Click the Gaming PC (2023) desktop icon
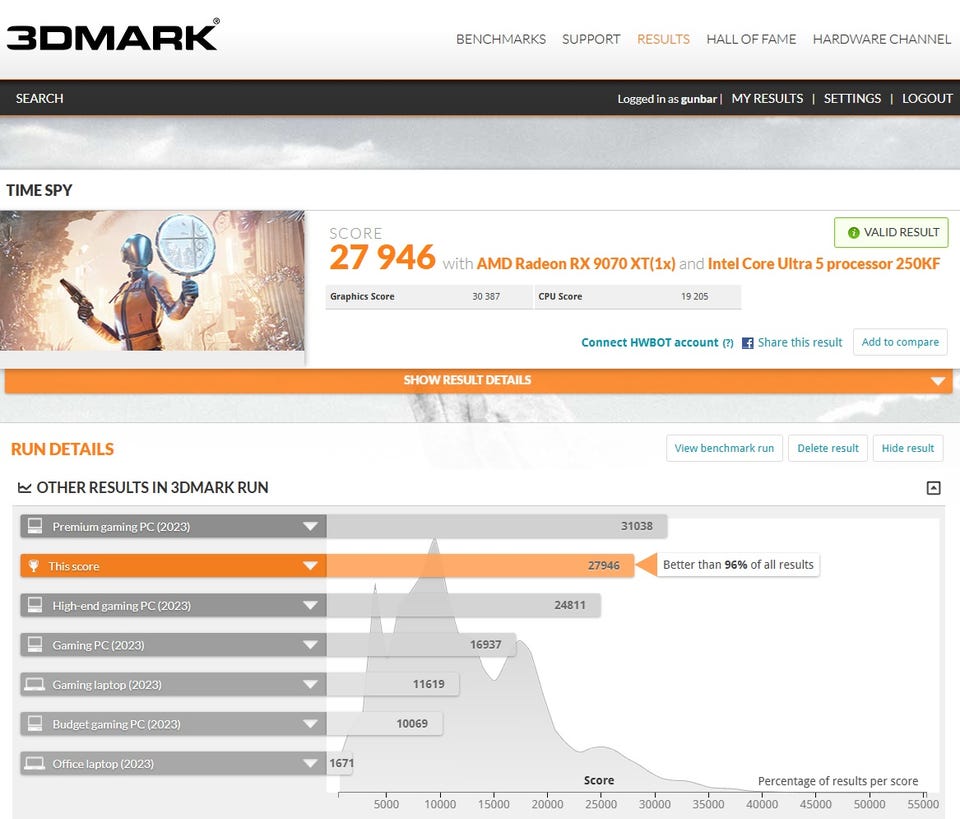Image resolution: width=960 pixels, height=819 pixels. [35, 645]
